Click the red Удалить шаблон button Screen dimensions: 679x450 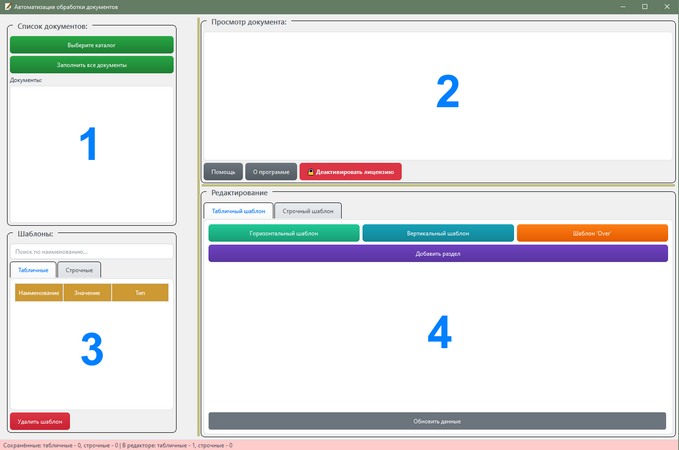40,421
